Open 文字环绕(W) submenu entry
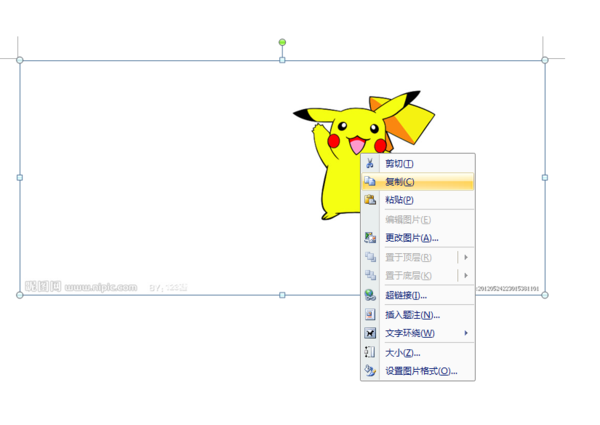600x425 pixels. click(418, 333)
